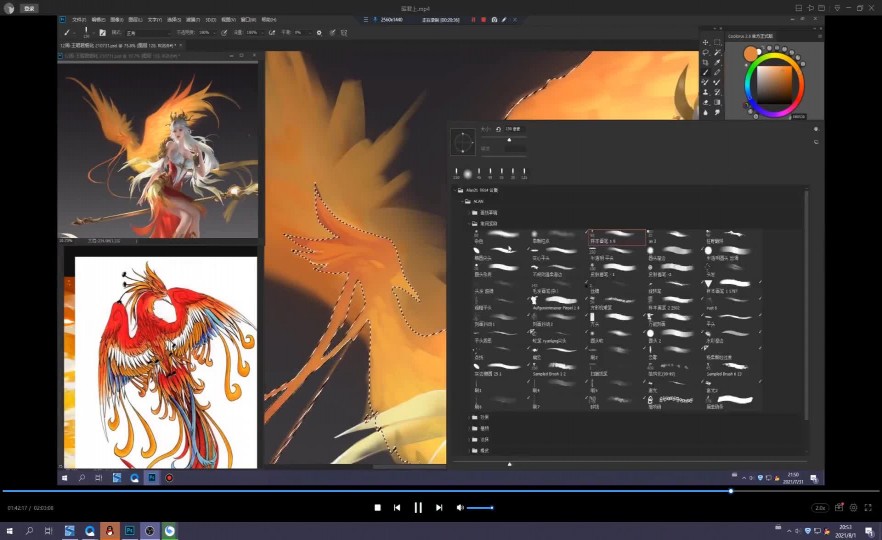Select the Sampled Brush 1 2 preset
The image size is (882, 540).
(x=557, y=369)
